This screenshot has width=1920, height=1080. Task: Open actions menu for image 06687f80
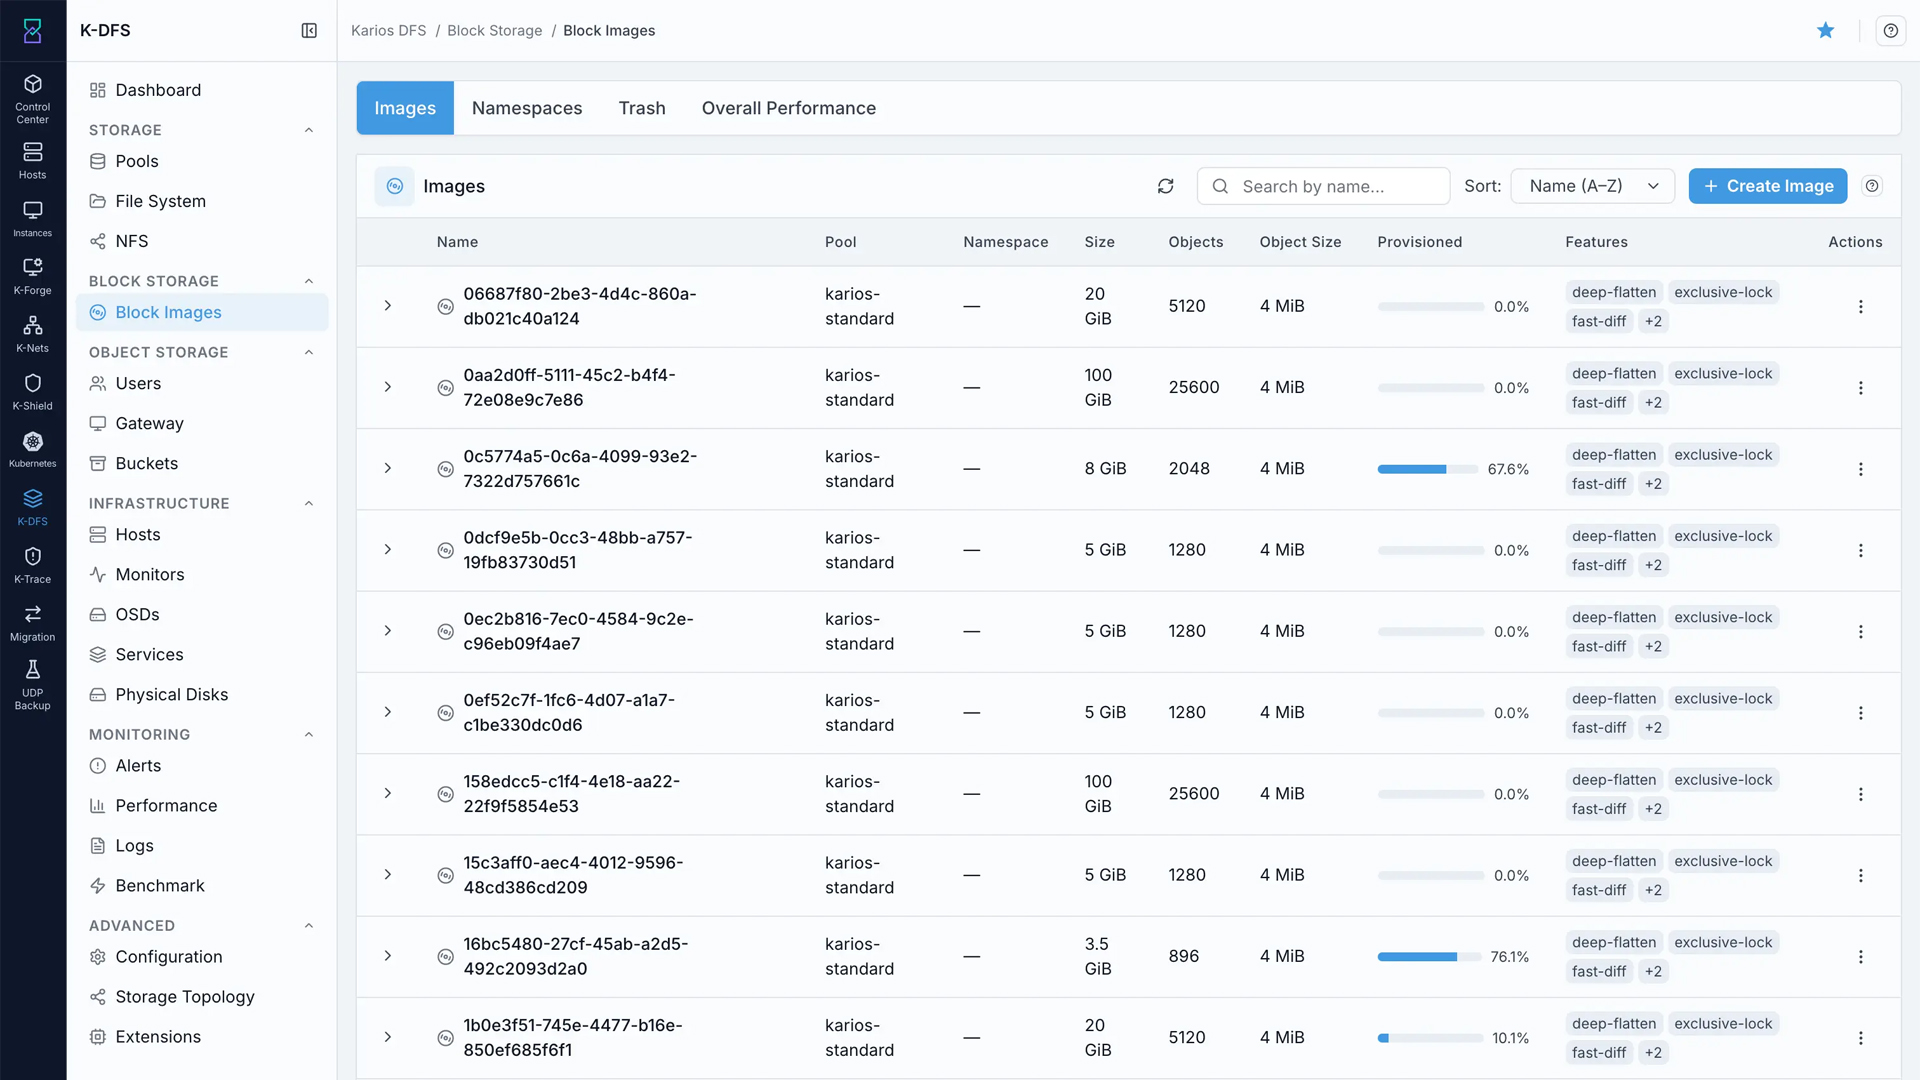[x=1861, y=307]
